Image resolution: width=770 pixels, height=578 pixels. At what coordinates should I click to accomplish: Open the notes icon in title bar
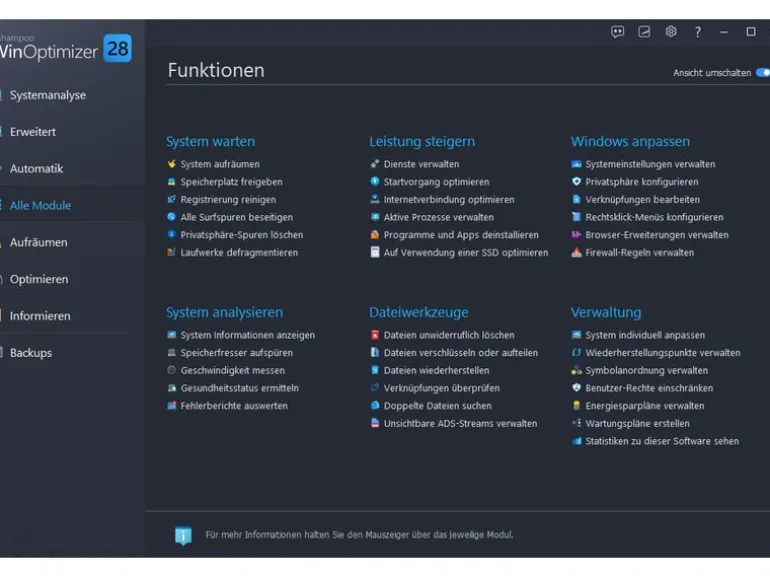tap(644, 32)
